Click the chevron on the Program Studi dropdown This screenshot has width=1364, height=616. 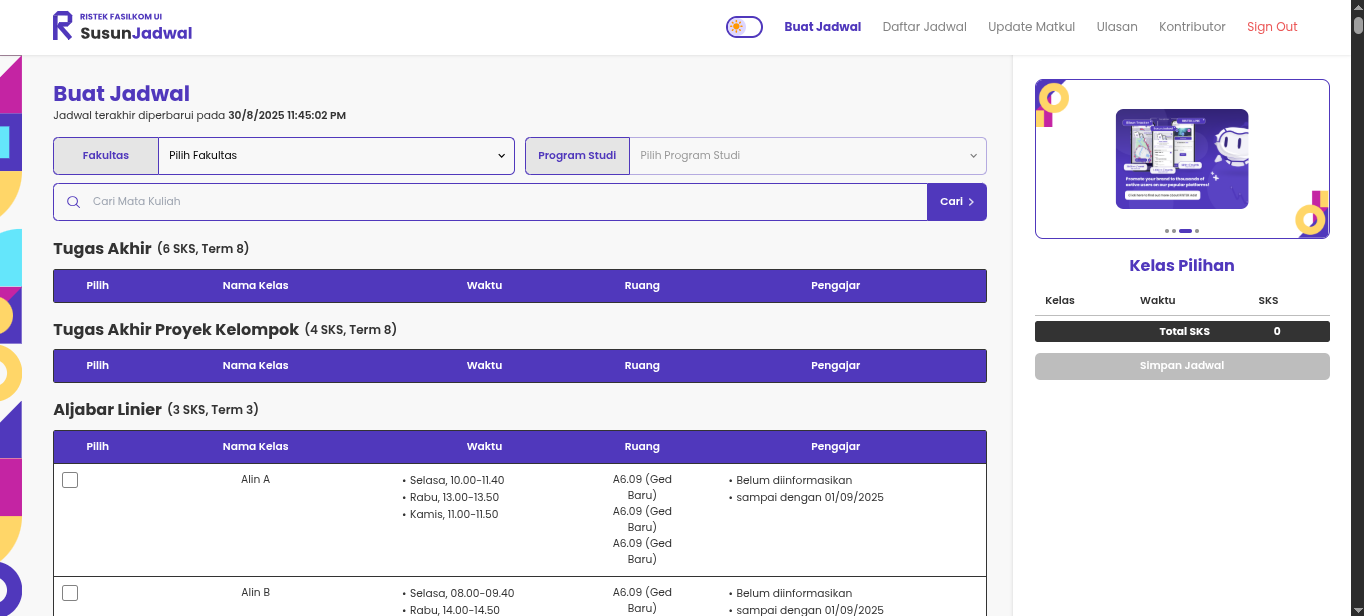tap(973, 156)
